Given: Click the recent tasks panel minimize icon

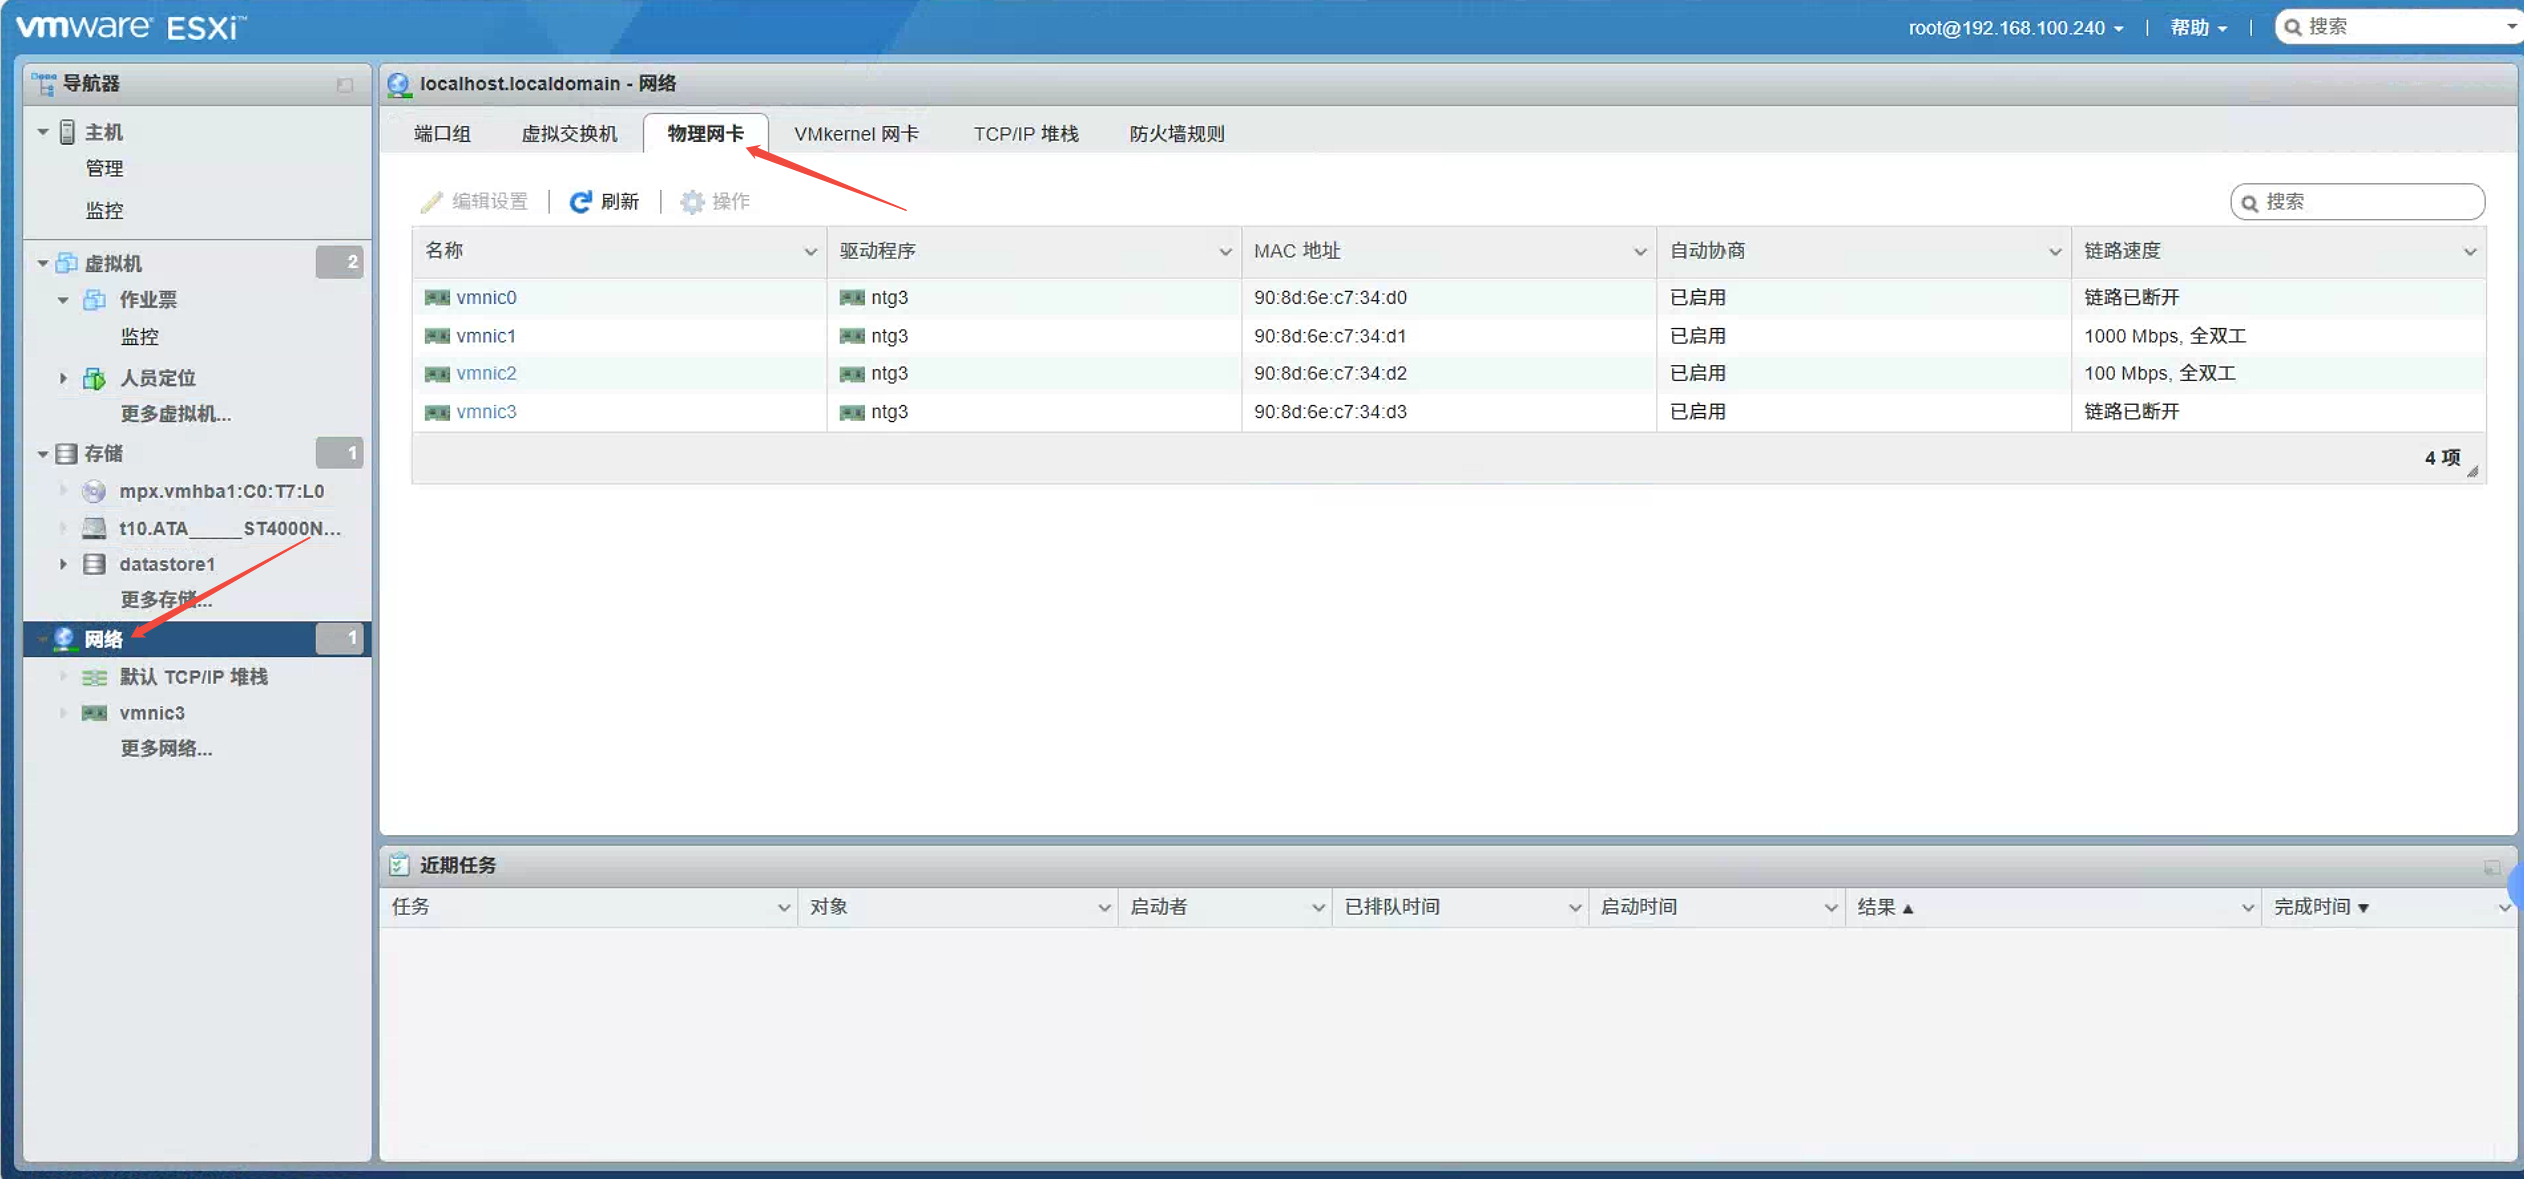Looking at the screenshot, I should 2491,866.
